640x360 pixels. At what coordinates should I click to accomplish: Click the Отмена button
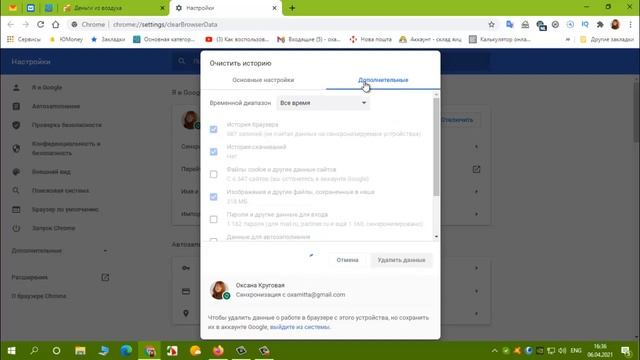pos(347,260)
